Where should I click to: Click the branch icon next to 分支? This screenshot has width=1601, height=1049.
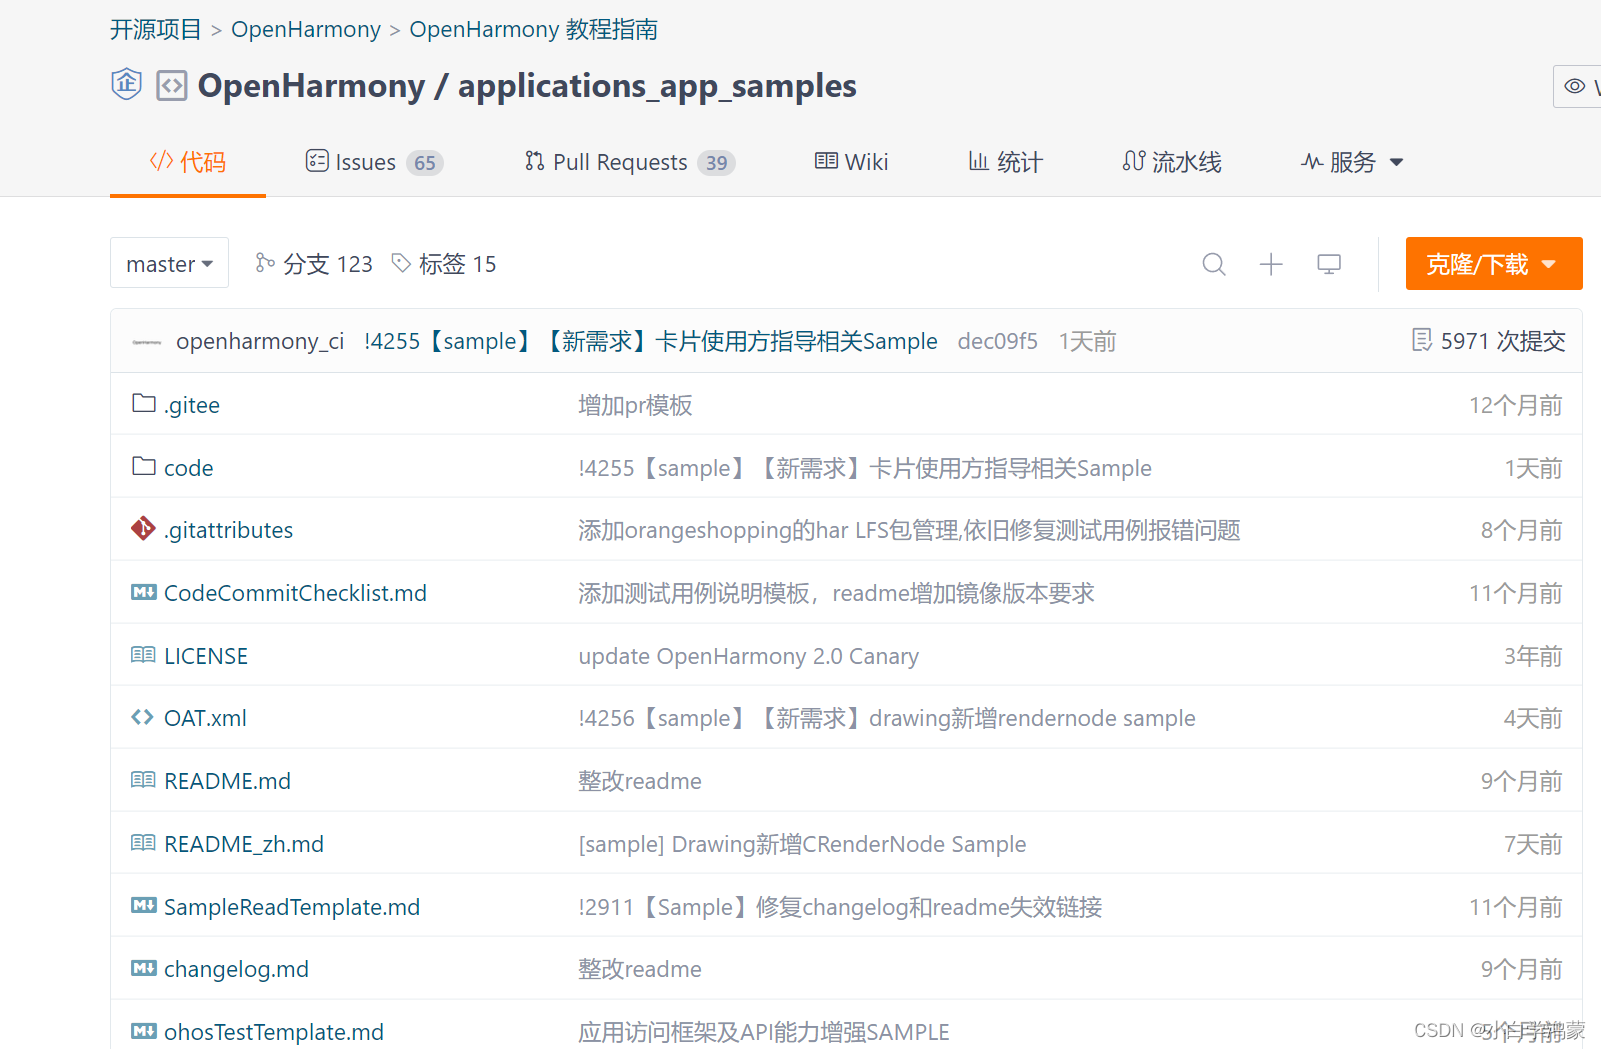pyautogui.click(x=265, y=263)
